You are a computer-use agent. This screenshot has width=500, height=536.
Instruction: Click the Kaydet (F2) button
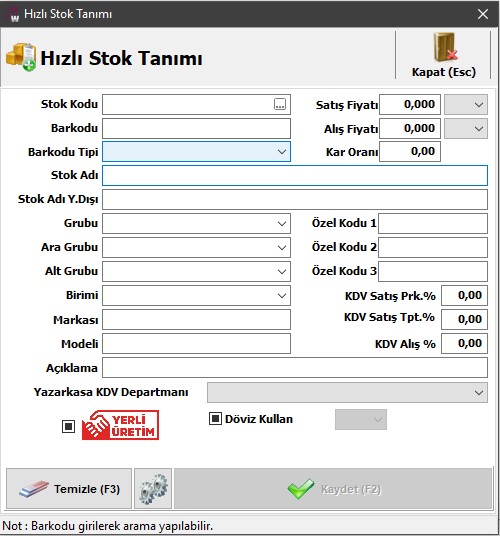point(333,489)
